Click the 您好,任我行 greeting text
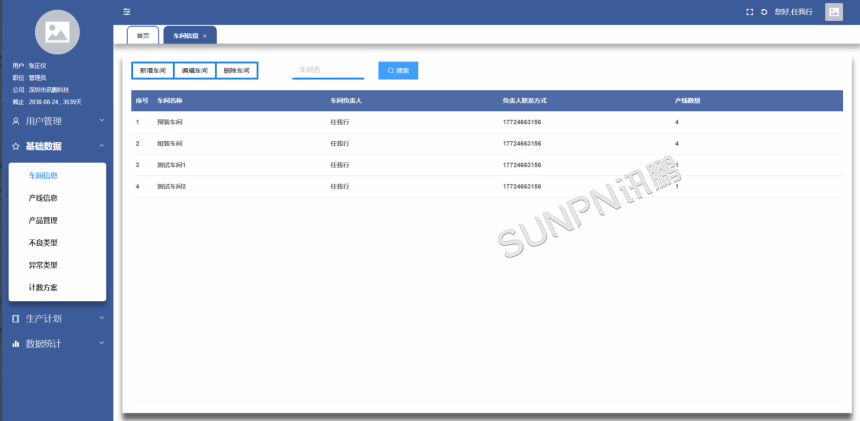Screen dimensions: 860x421 tap(793, 12)
